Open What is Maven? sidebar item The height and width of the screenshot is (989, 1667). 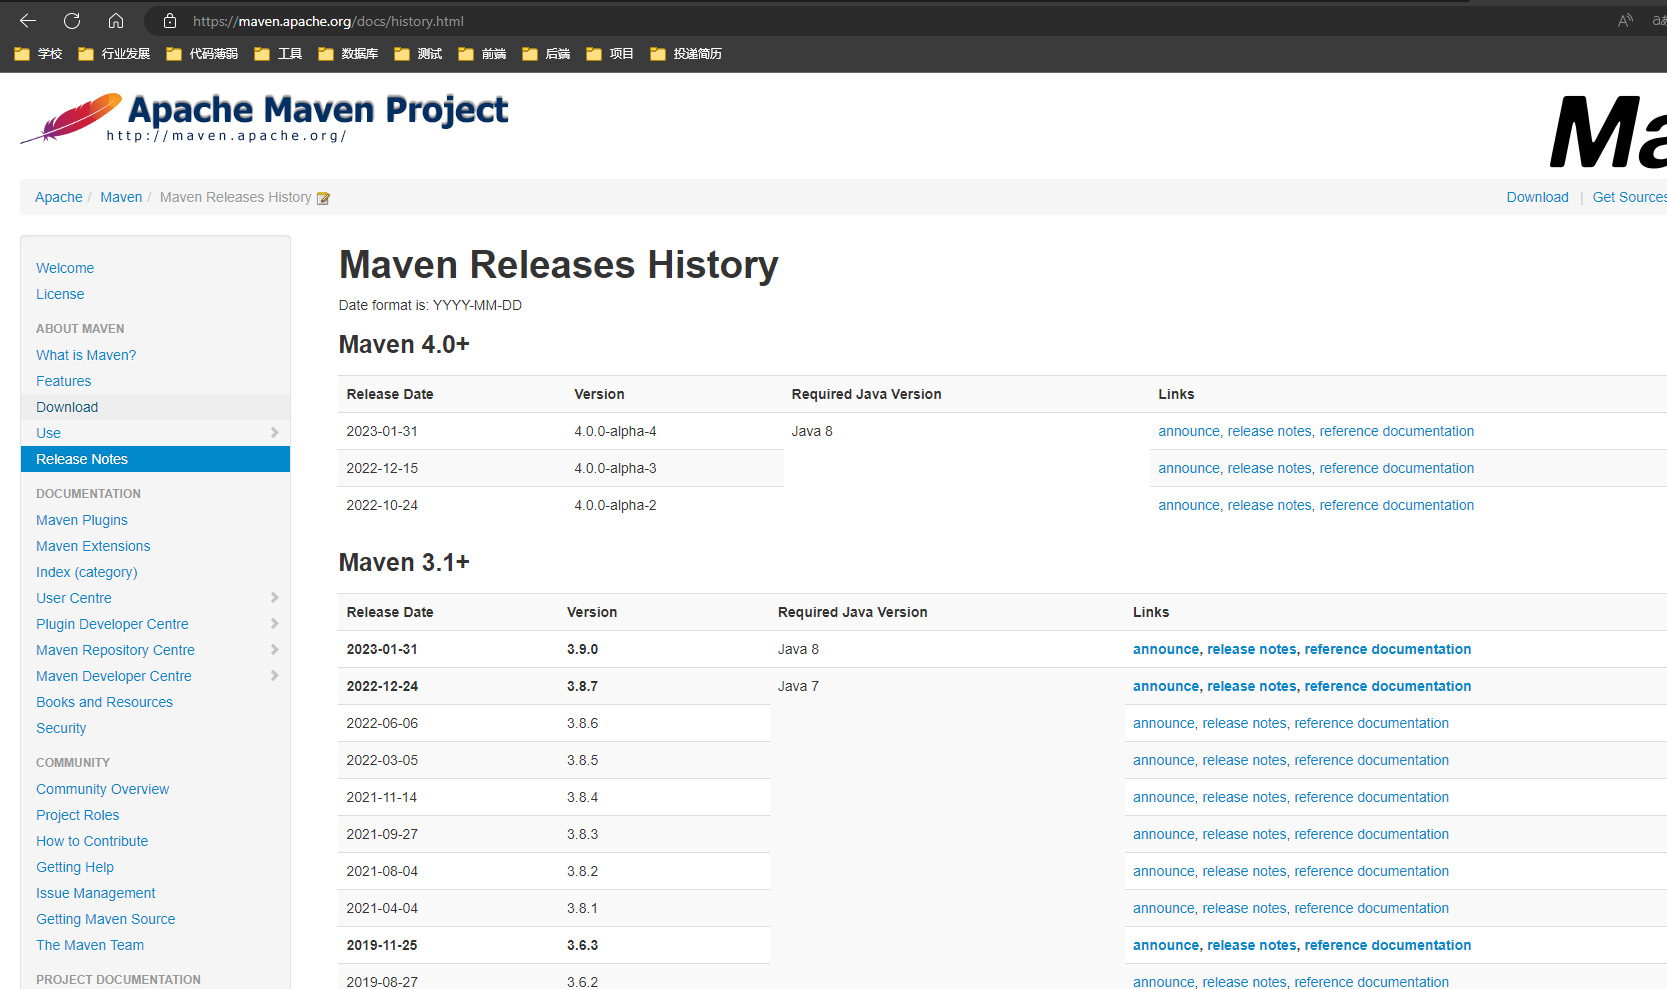[x=86, y=355]
